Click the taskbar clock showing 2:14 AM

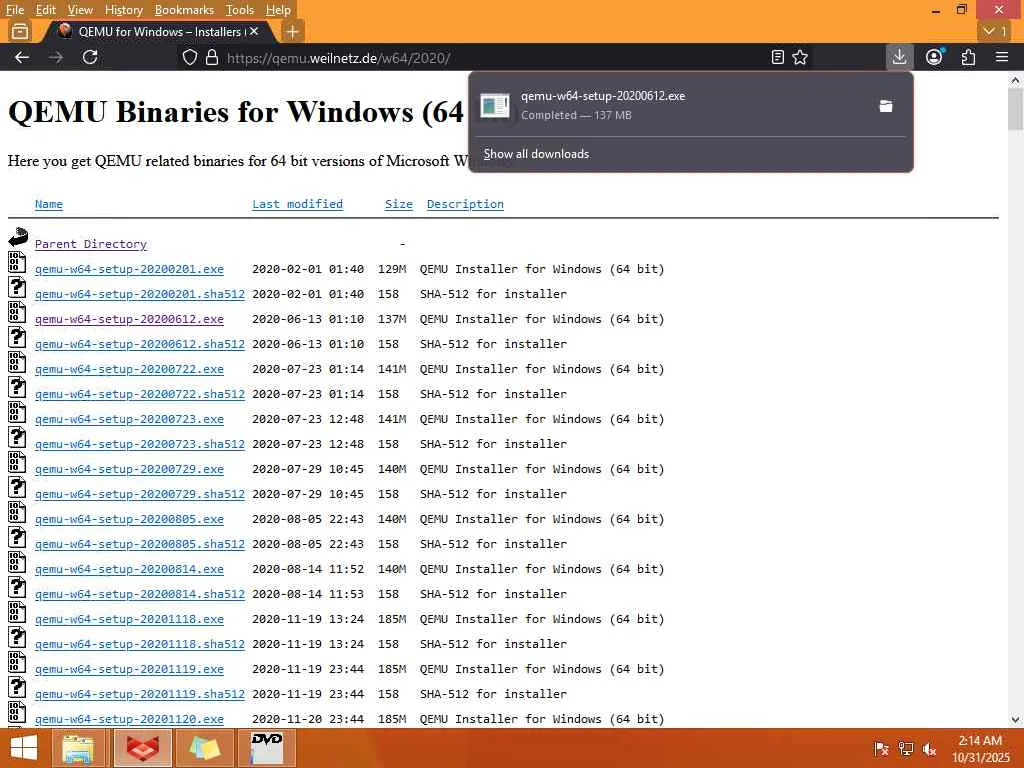pos(980,749)
